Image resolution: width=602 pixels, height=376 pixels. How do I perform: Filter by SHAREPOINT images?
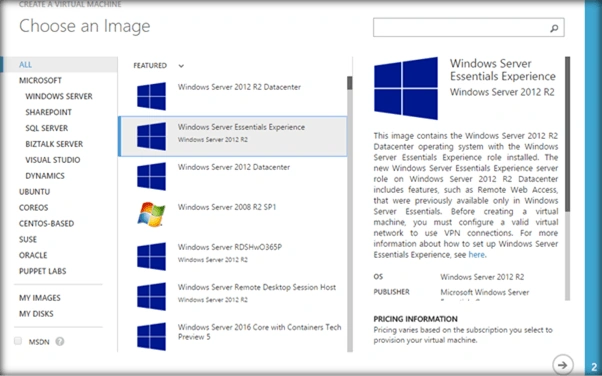coord(48,112)
